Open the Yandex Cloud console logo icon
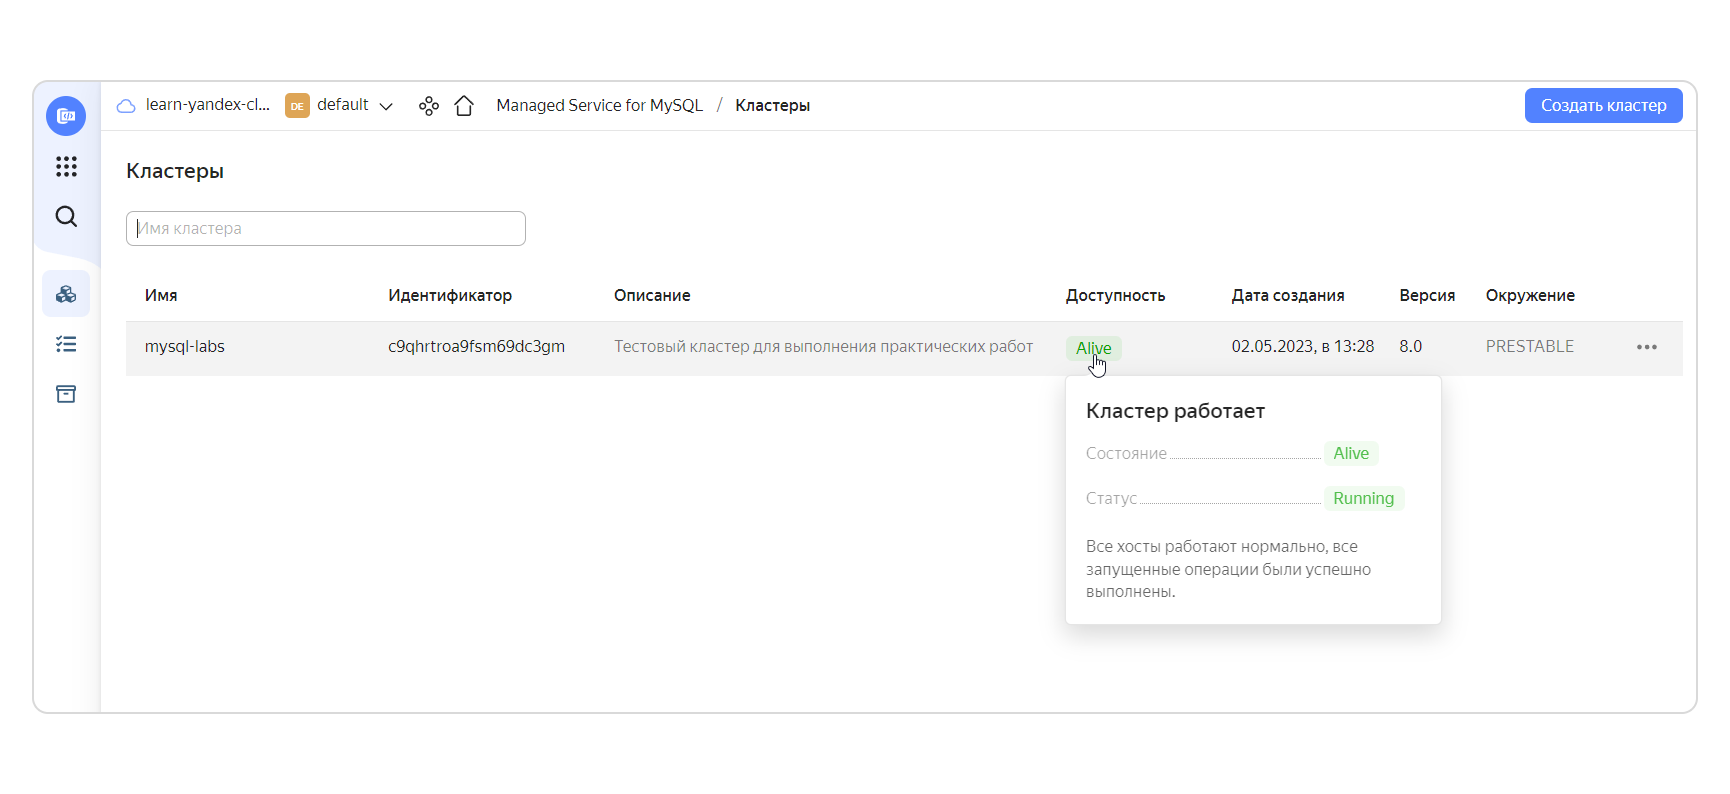Screen dimensions: 1730x794 click(66, 116)
